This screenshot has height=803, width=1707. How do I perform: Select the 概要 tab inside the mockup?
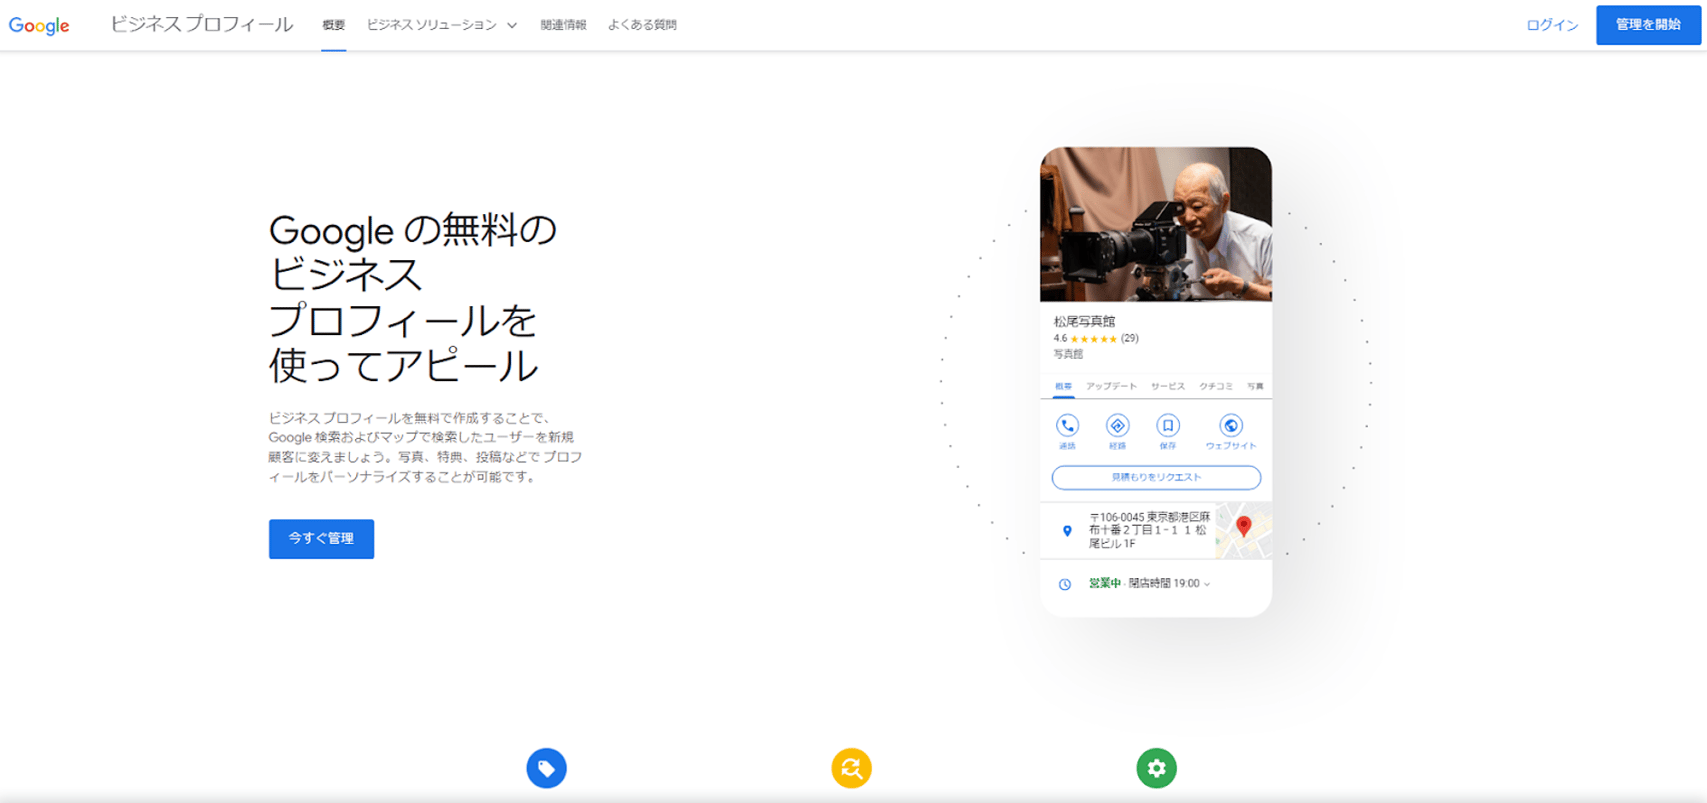pyautogui.click(x=1063, y=386)
